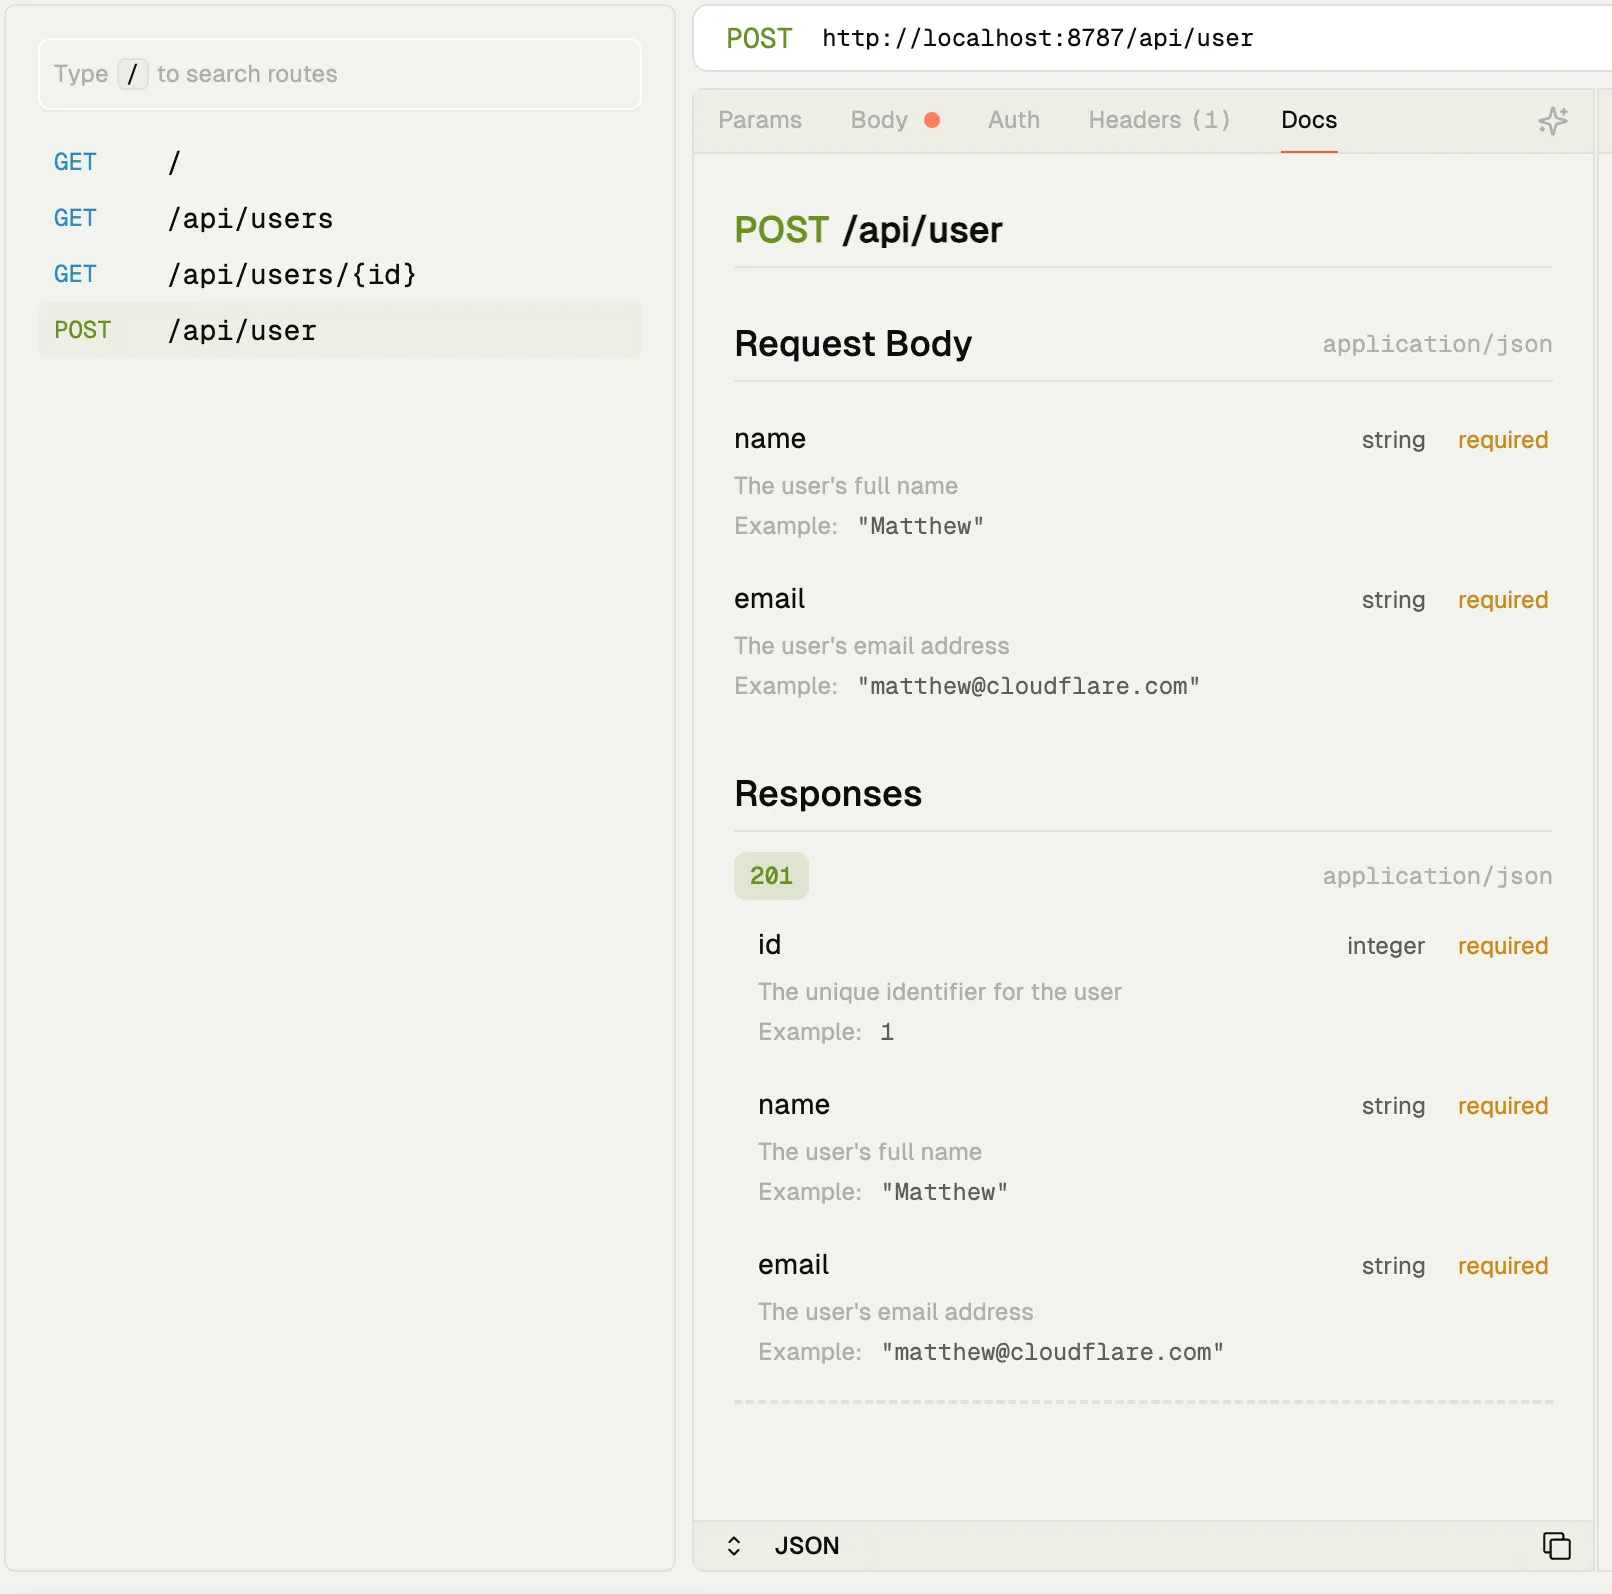The image size is (1612, 1594).
Task: Select the POST /api/user route
Action: coord(242,330)
